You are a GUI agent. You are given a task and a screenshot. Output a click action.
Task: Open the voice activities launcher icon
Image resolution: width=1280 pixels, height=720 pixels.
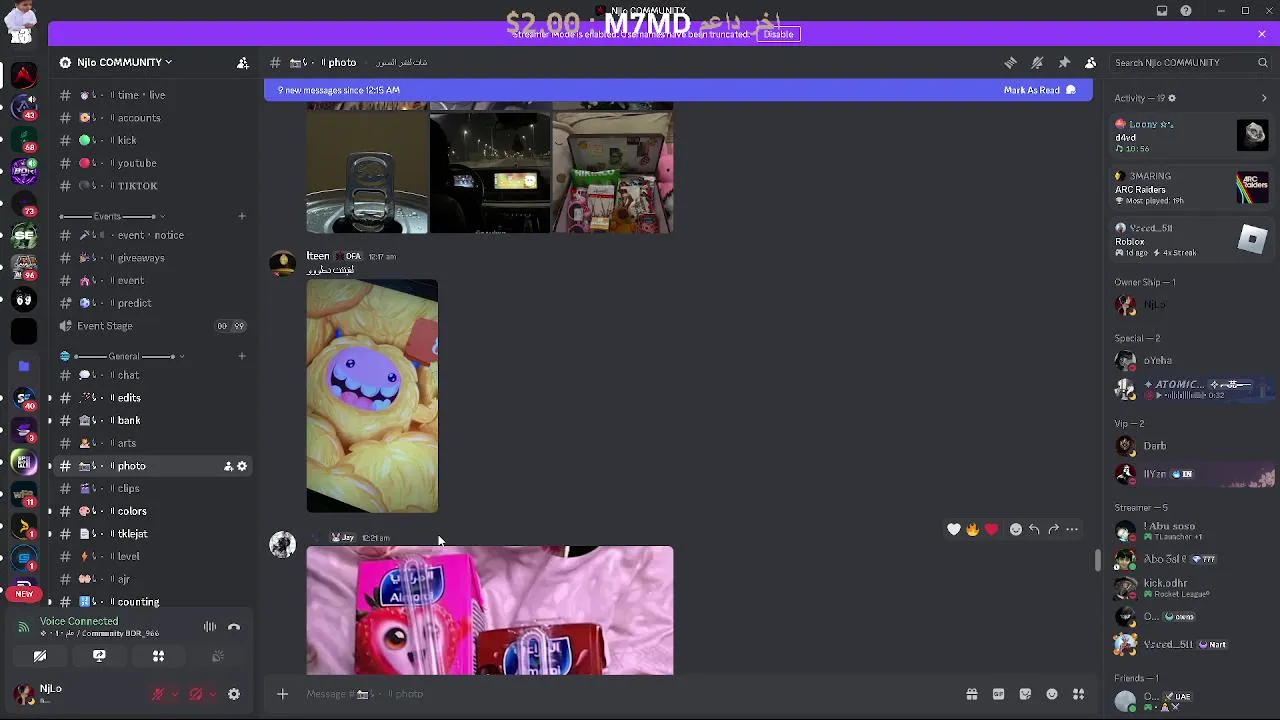click(158, 656)
